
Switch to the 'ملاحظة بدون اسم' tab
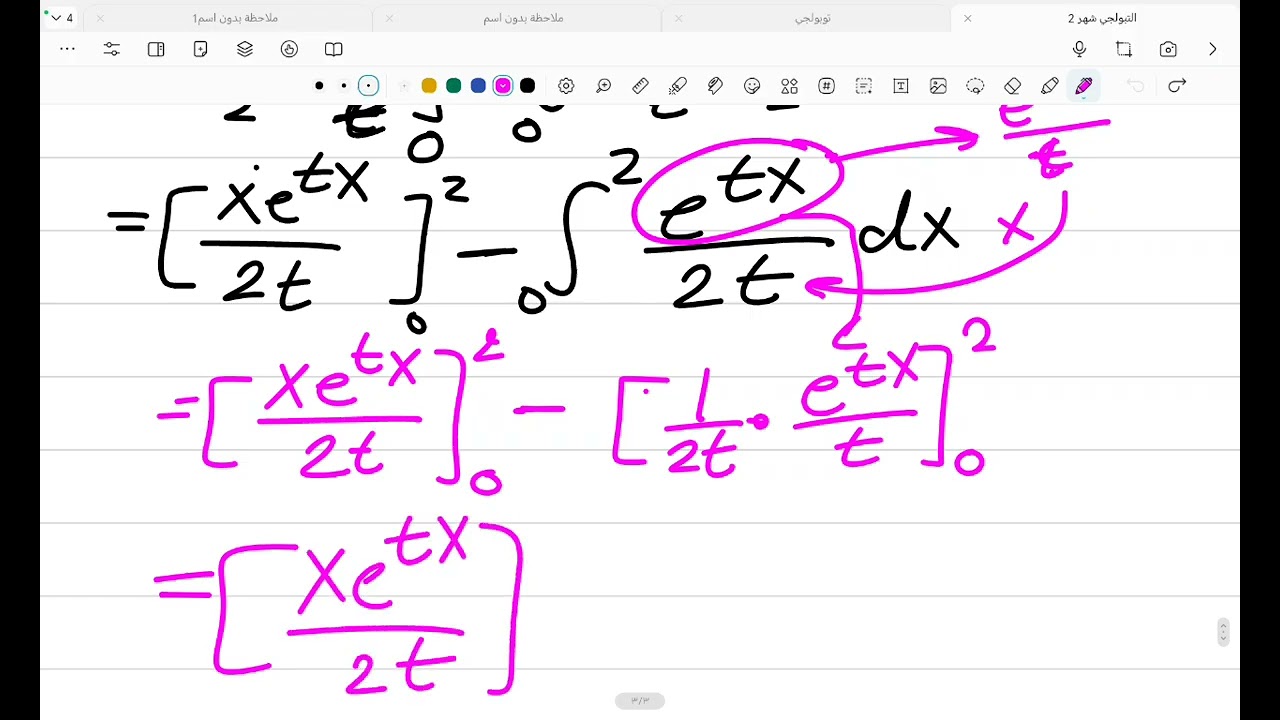pos(523,18)
